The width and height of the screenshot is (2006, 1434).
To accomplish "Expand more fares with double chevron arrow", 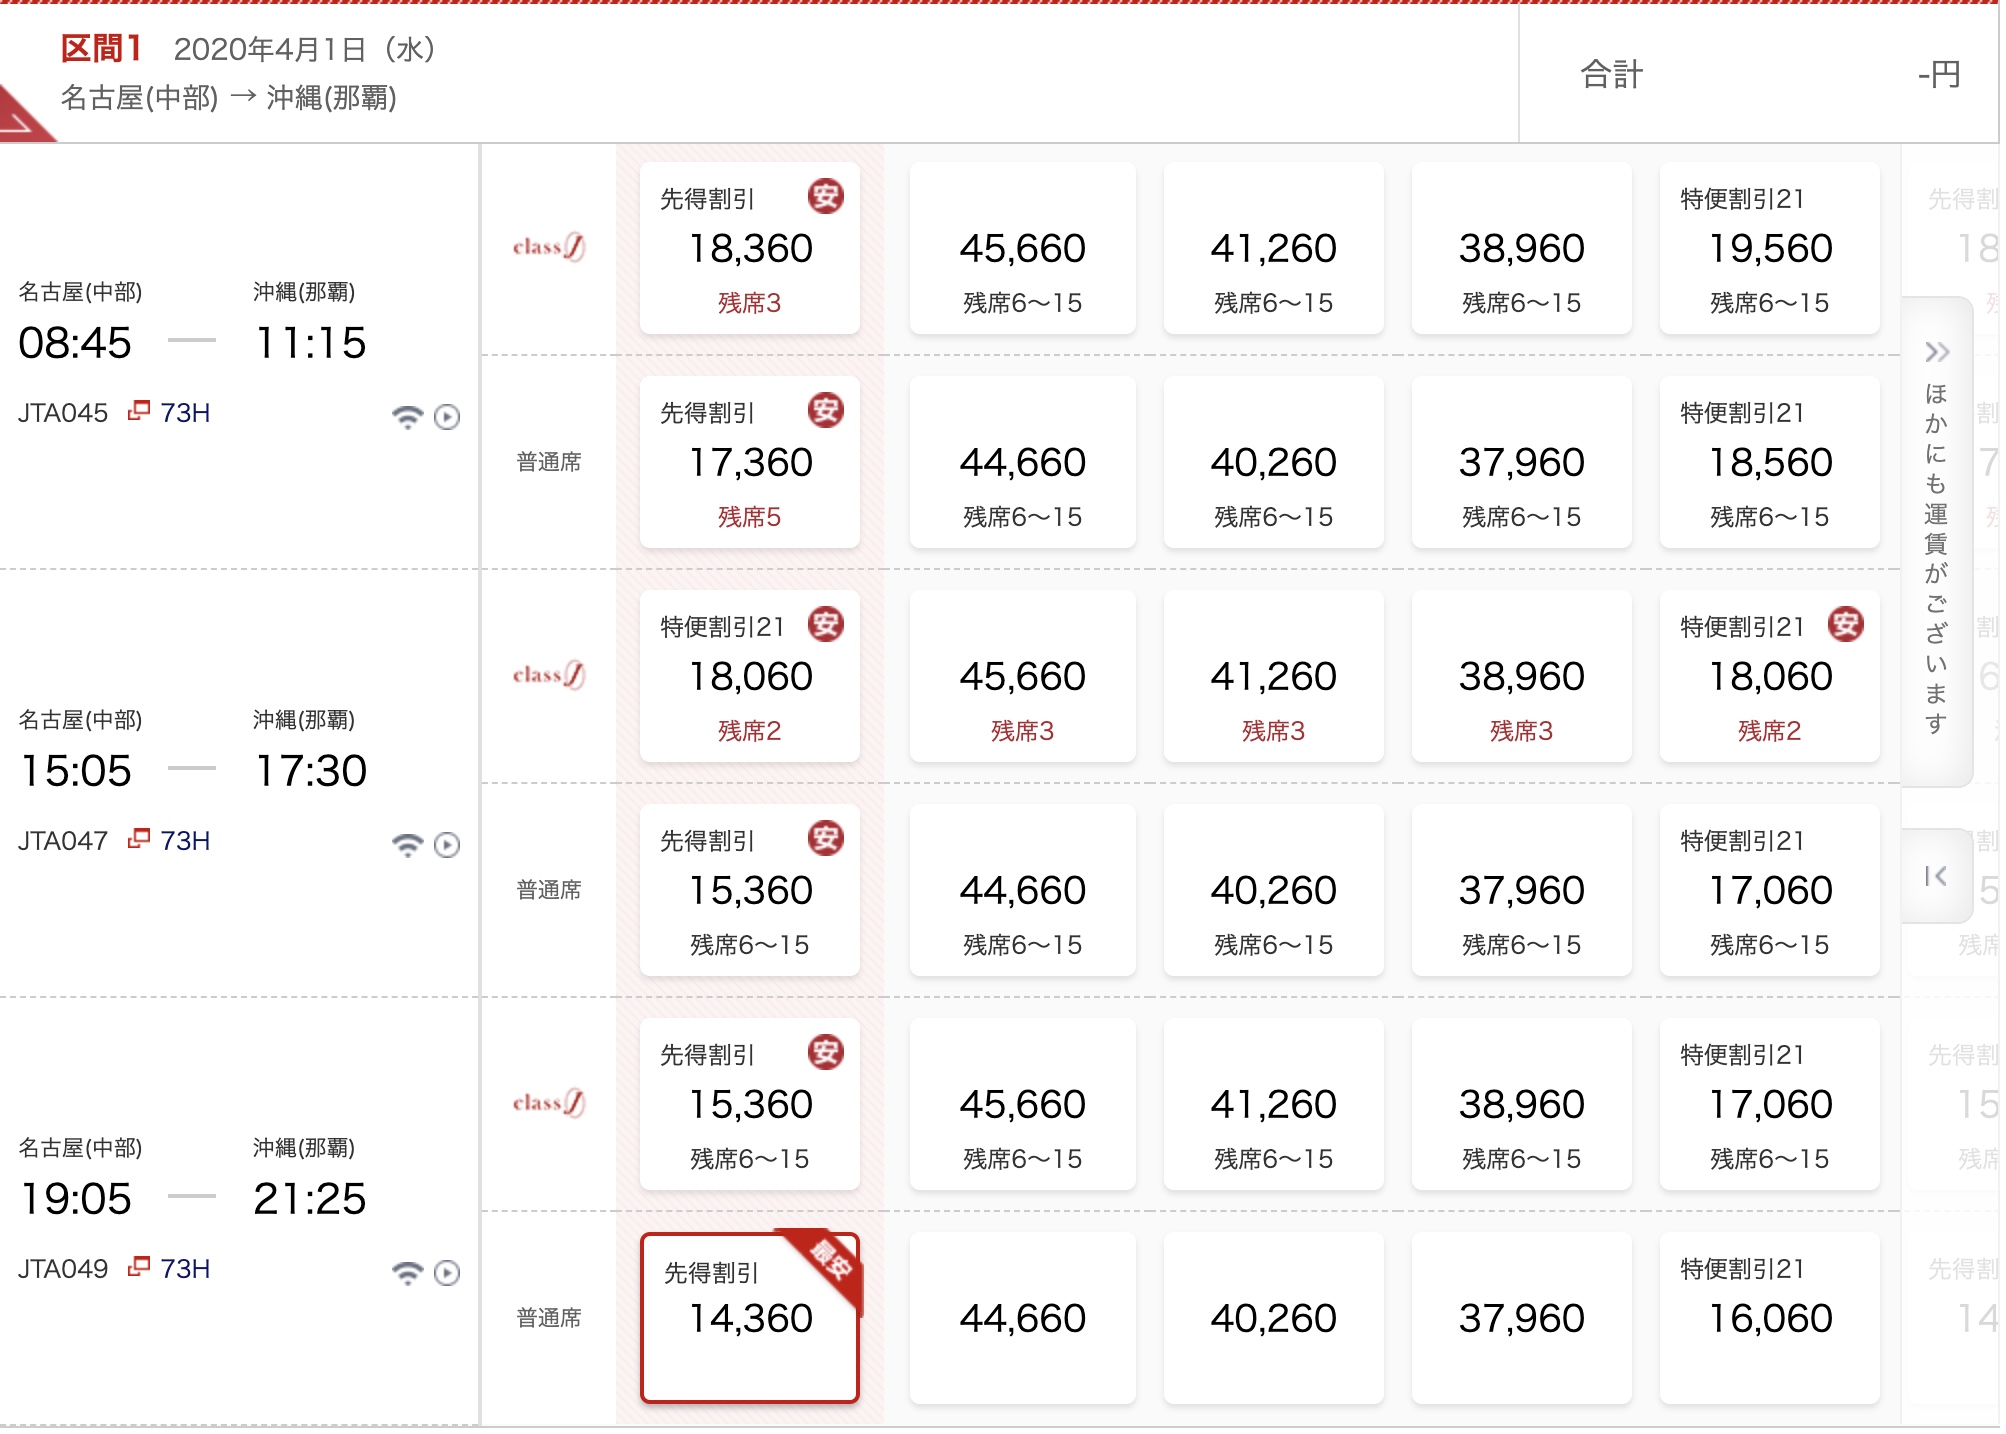I will 1937,352.
